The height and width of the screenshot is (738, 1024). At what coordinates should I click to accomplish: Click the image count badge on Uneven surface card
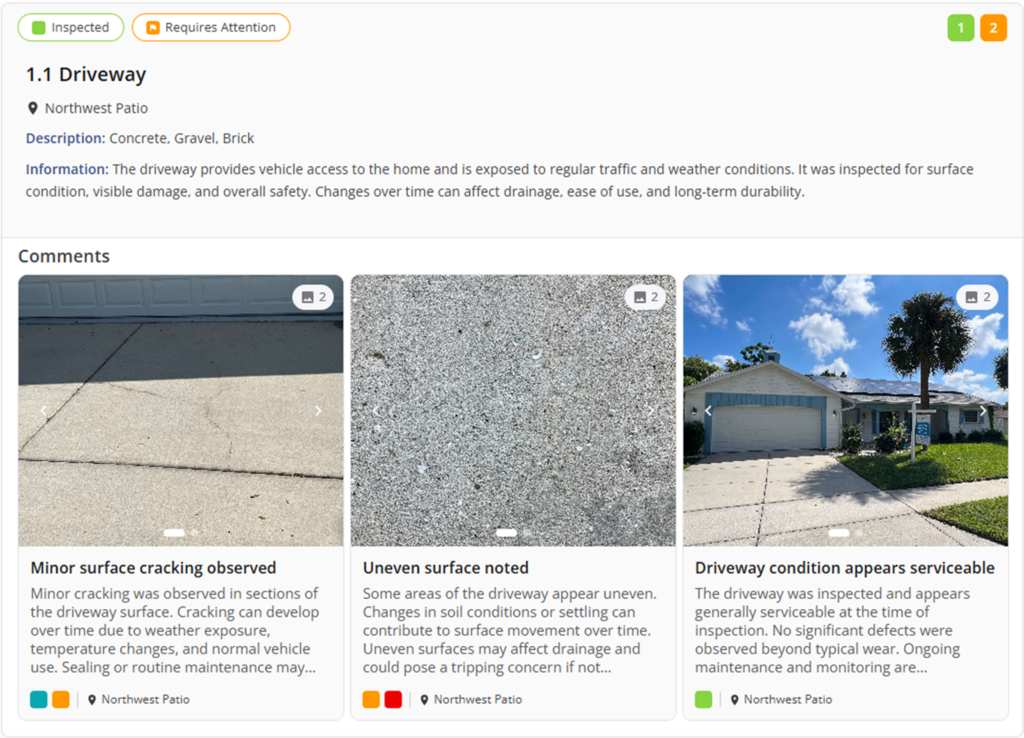click(x=645, y=296)
